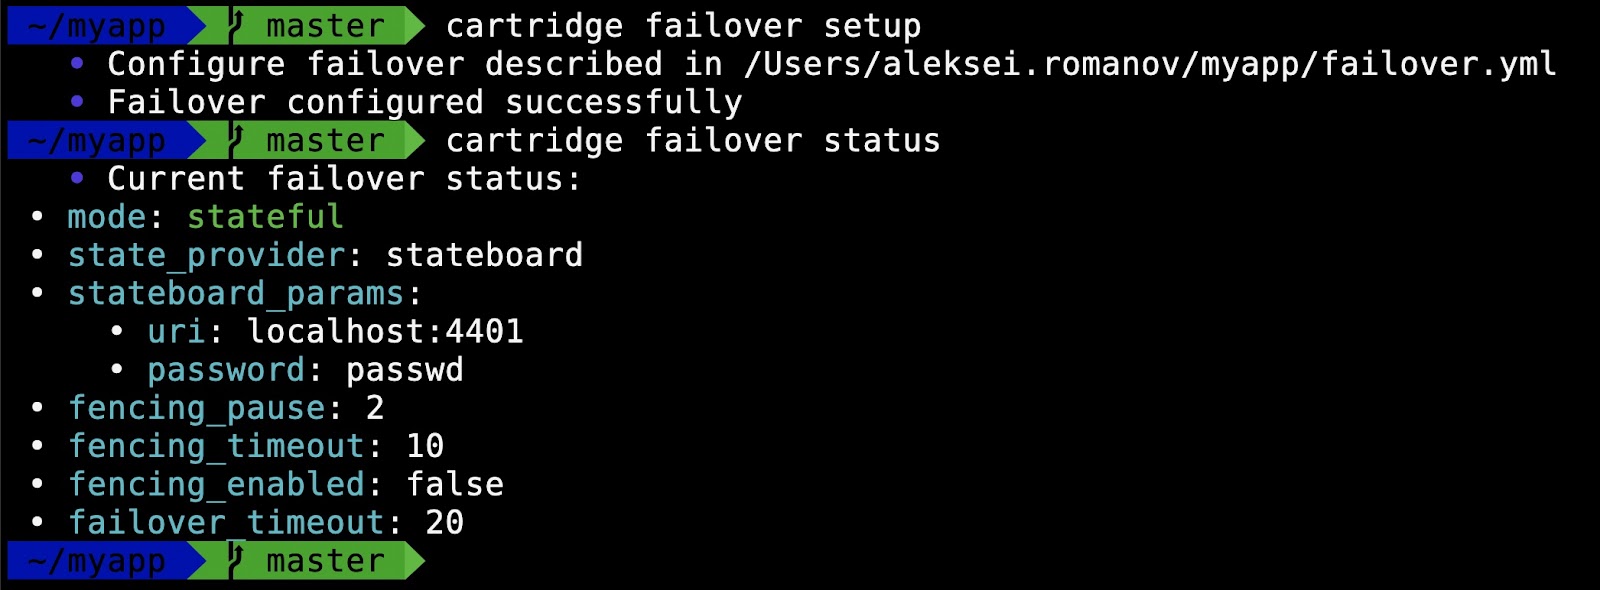Viewport: 1600px width, 590px height.
Task: Click the git branch icon in the bottom prompt
Action: tap(237, 560)
